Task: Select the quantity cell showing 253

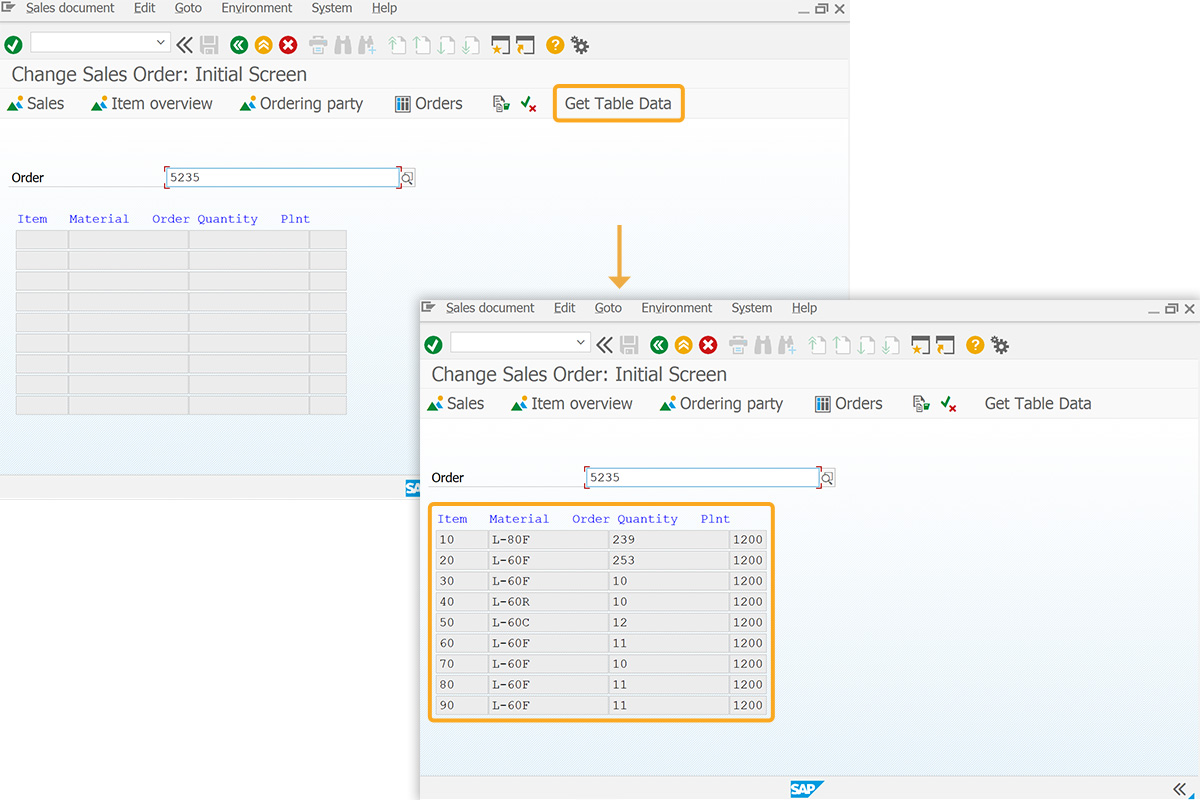Action: click(x=669, y=561)
